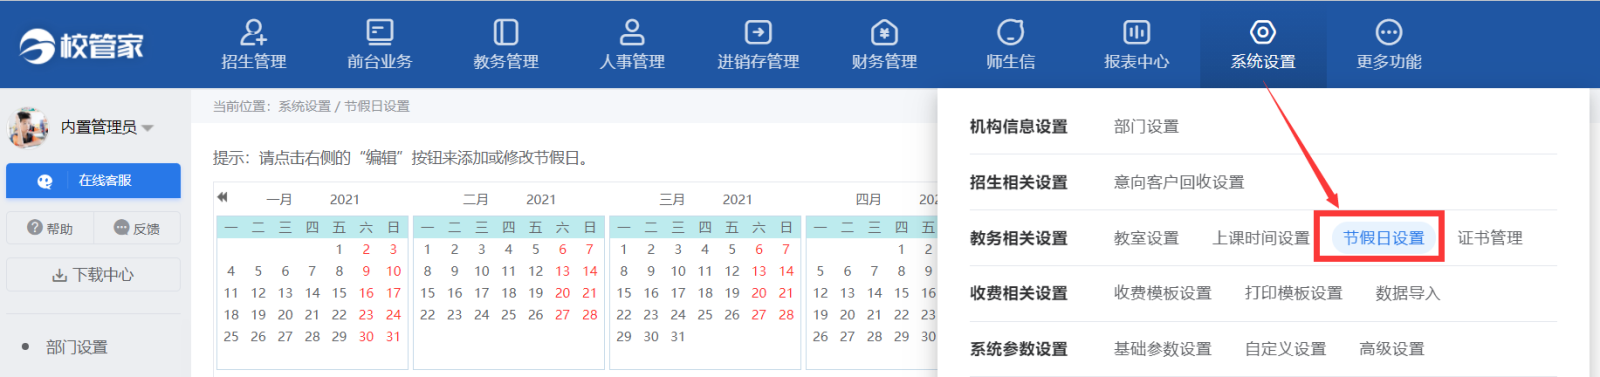This screenshot has height=377, width=1600.
Task: Open 帮助 in the sidebar
Action: coord(50,228)
